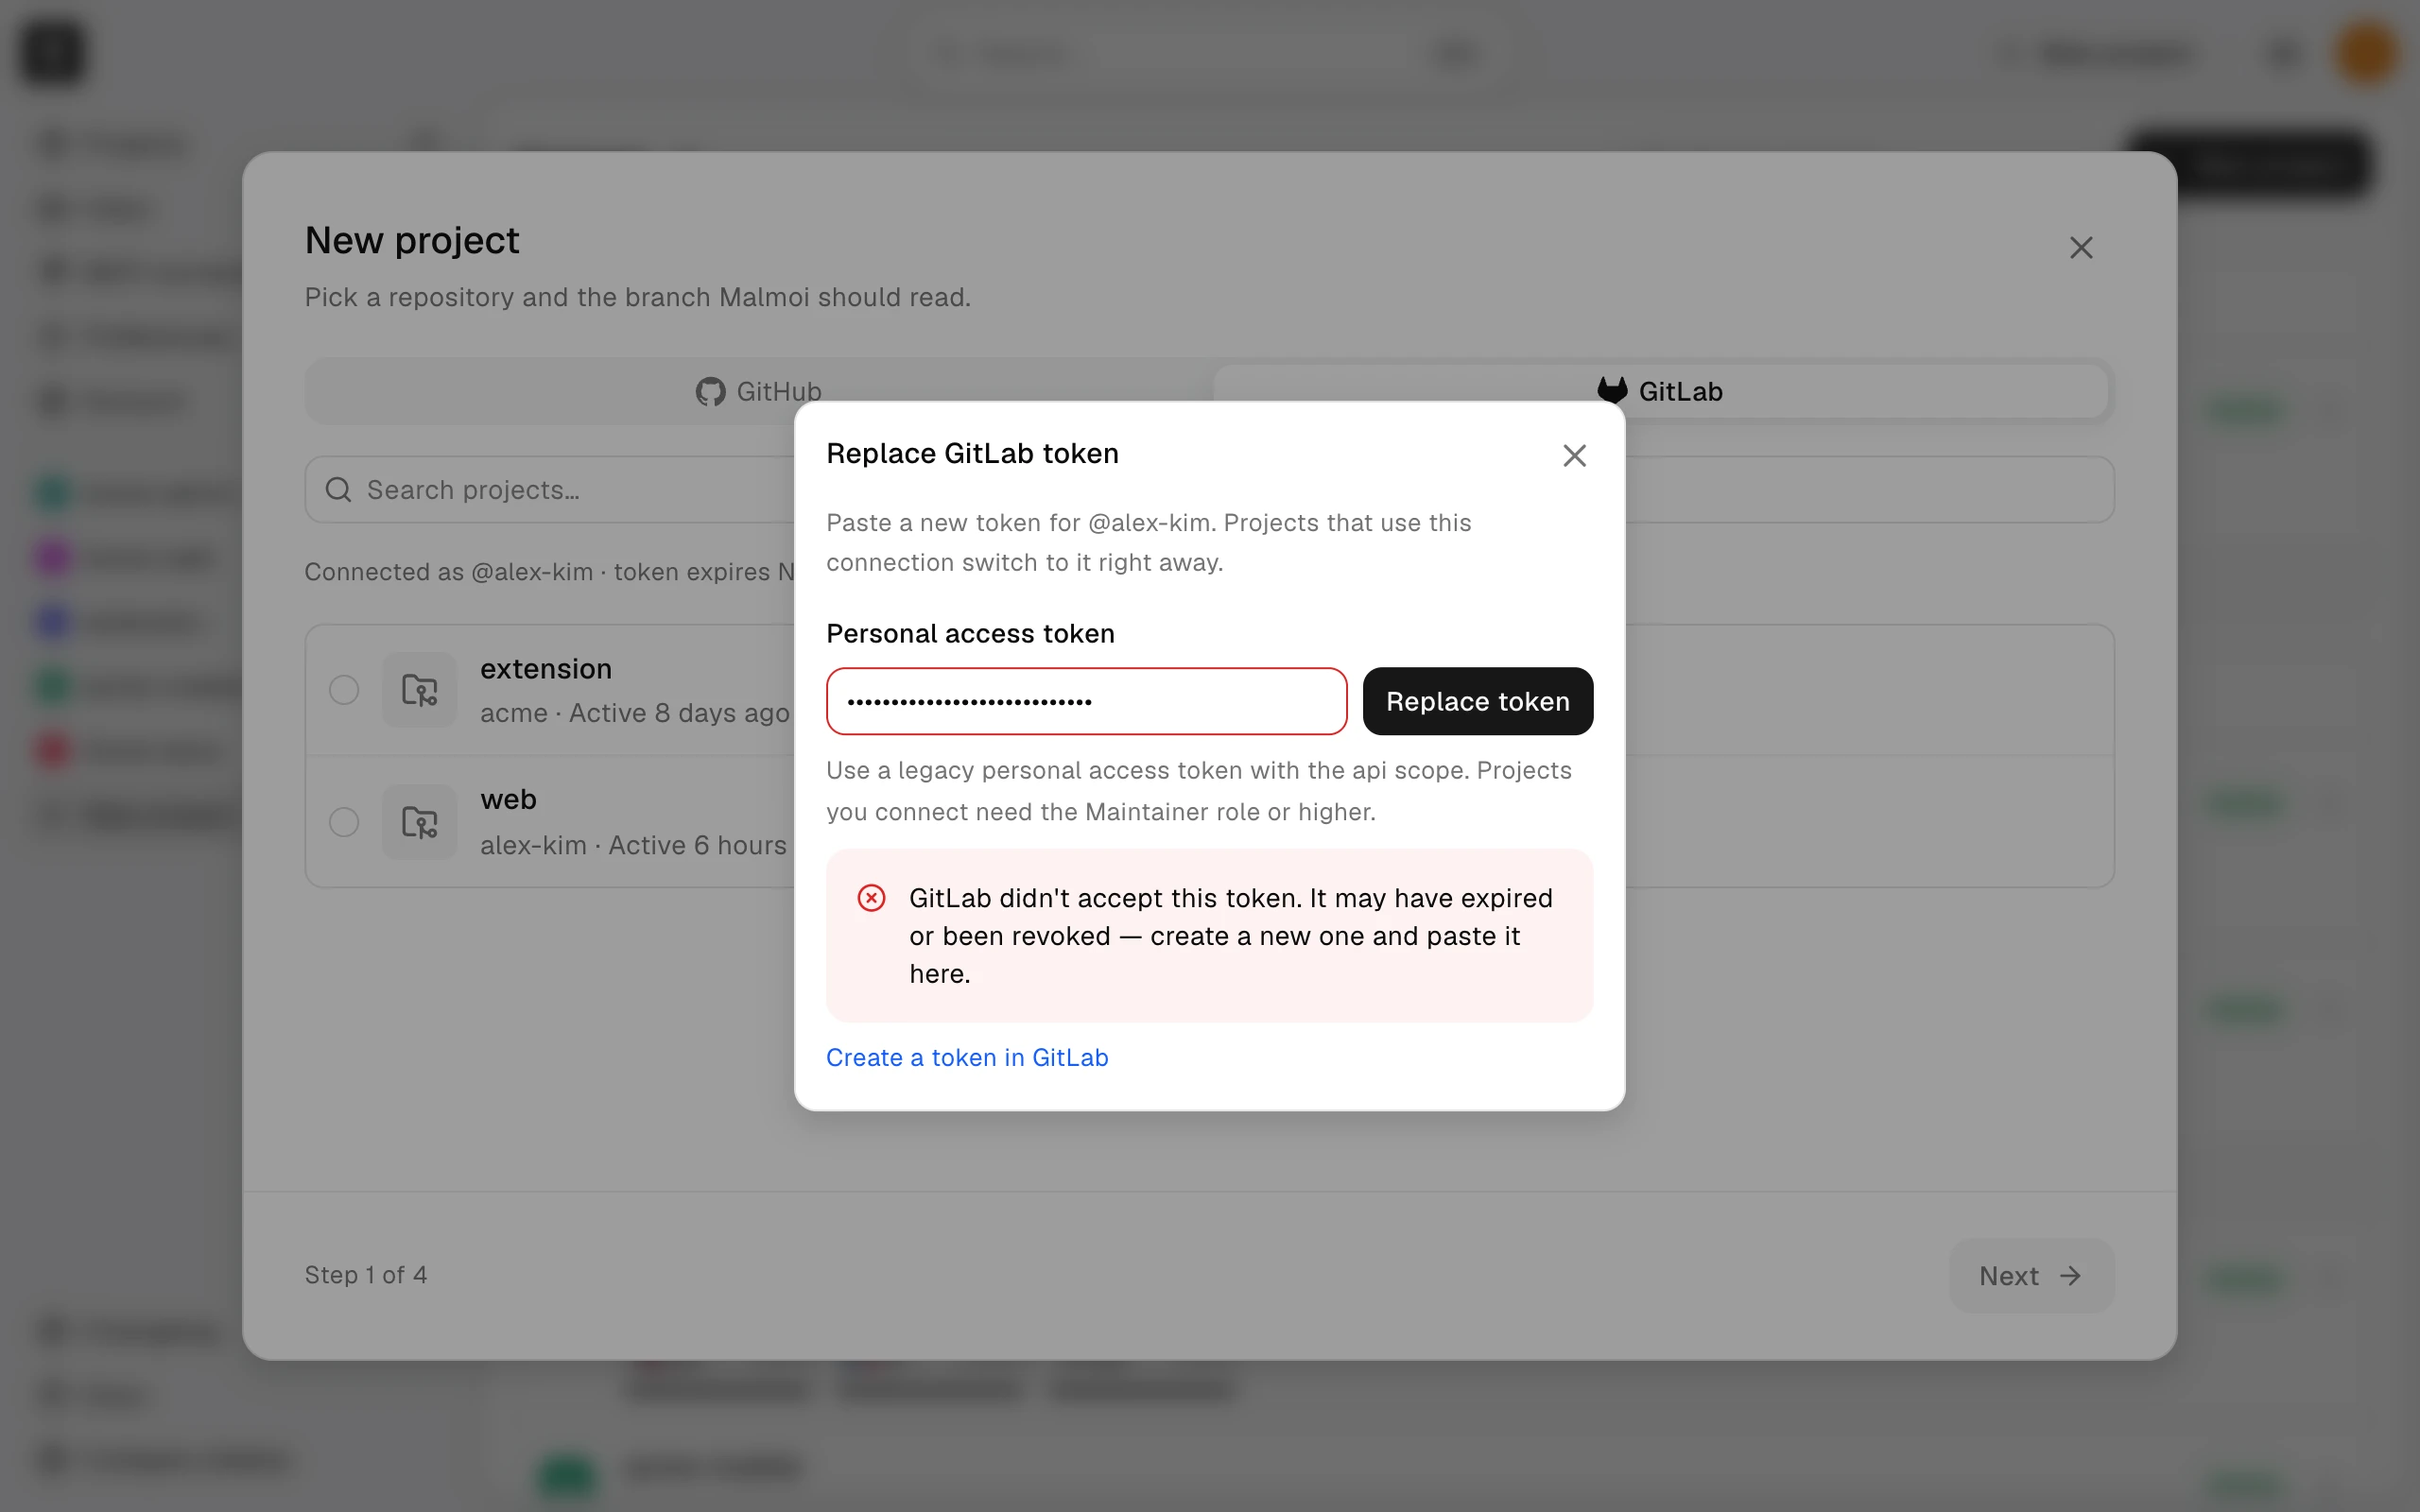Viewport: 2420px width, 1512px height.
Task: Click the 'New project' heading
Action: [x=412, y=240]
